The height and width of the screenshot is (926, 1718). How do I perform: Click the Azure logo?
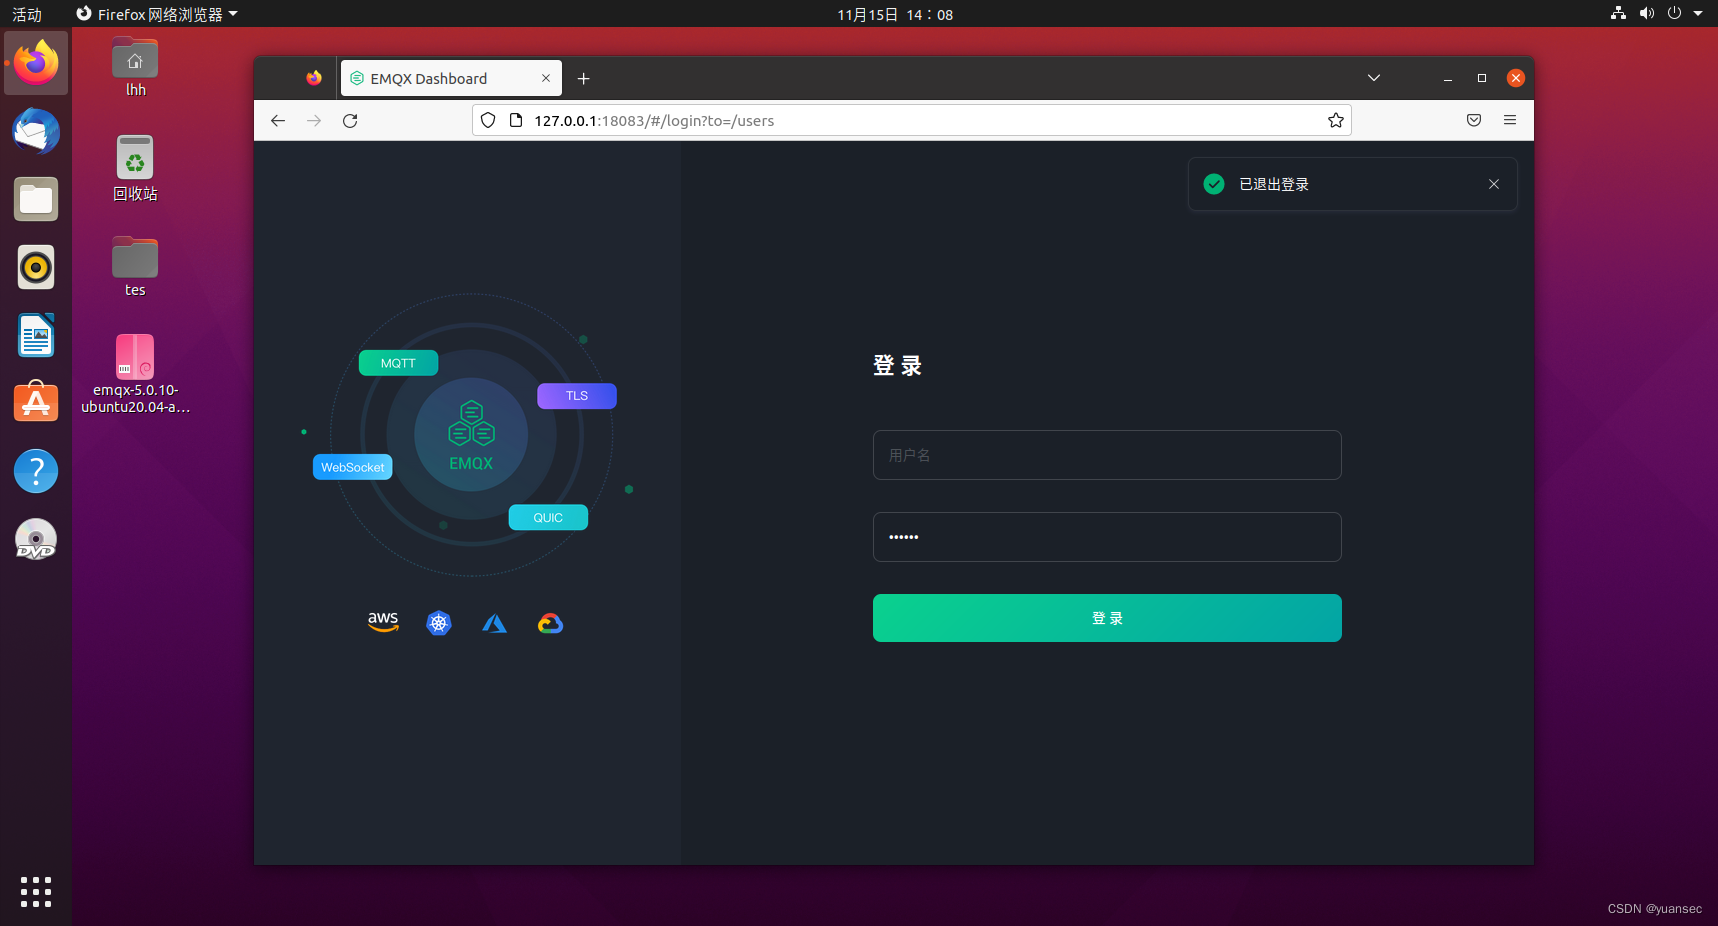(x=494, y=623)
